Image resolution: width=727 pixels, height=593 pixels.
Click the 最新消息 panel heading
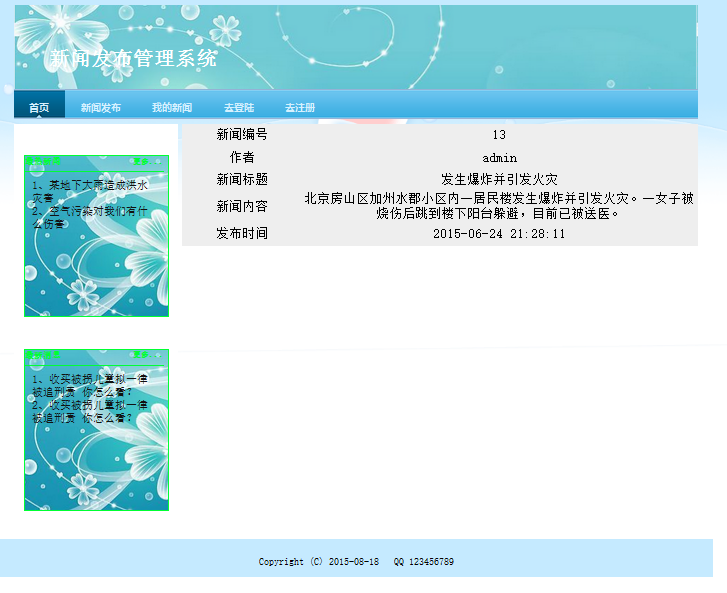pos(43,355)
